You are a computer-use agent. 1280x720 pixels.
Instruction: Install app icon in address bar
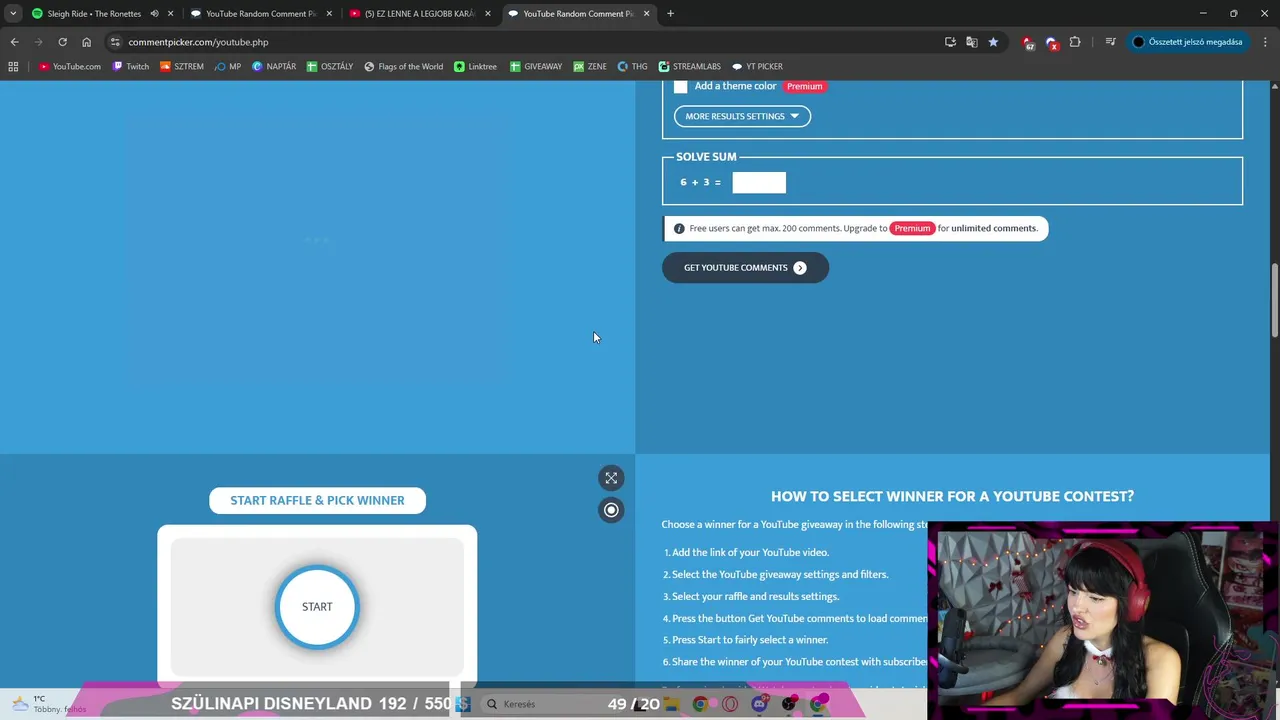[x=950, y=42]
